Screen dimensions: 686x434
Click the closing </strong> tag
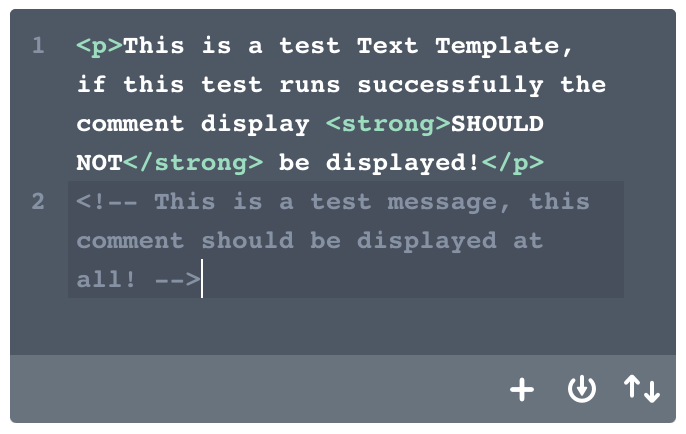pyautogui.click(x=193, y=163)
